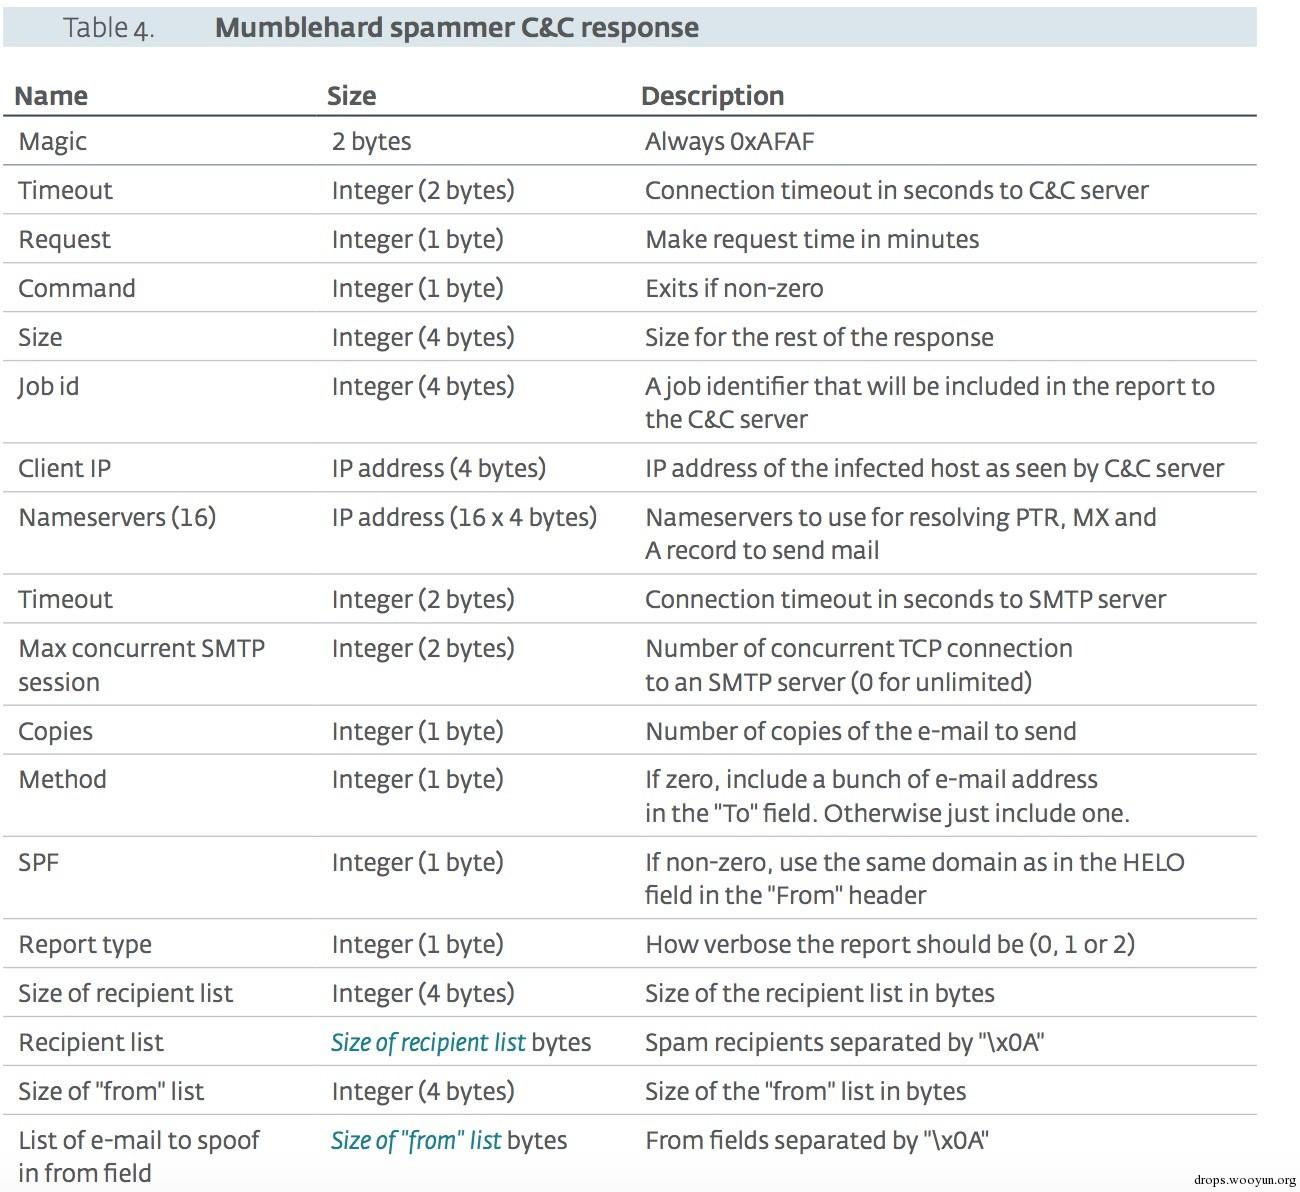Click the 'Nameservers (16)' row name
1300x1192 pixels.
(117, 518)
